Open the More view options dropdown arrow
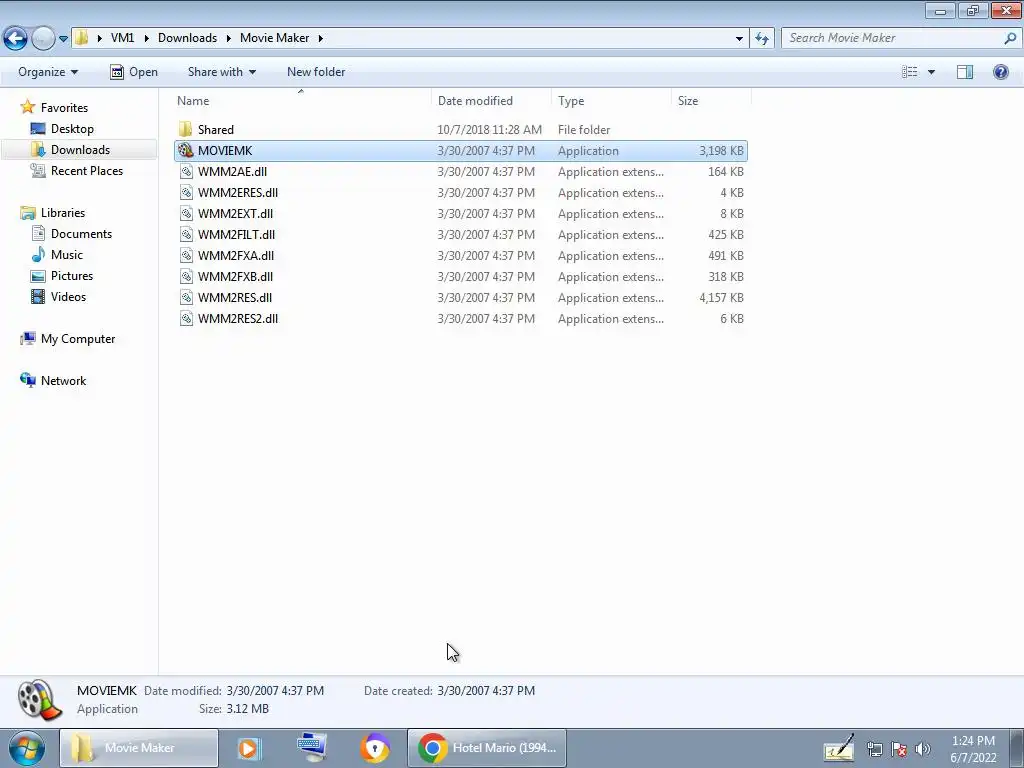 [931, 72]
